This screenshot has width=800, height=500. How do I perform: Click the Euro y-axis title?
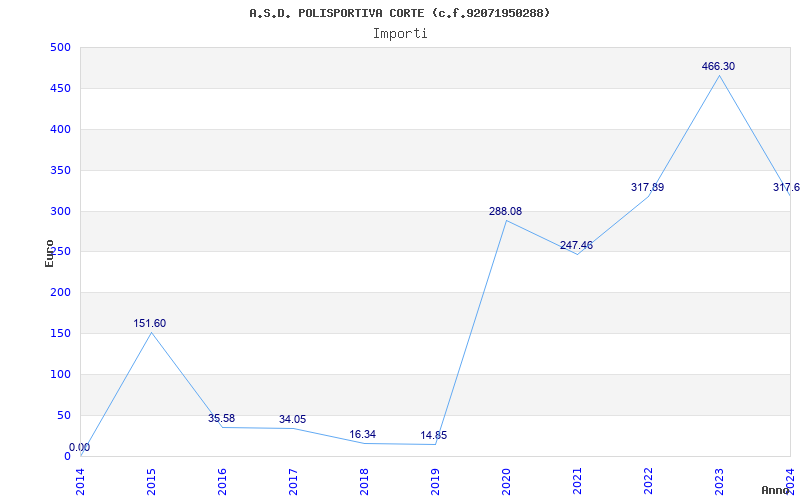click(x=49, y=253)
